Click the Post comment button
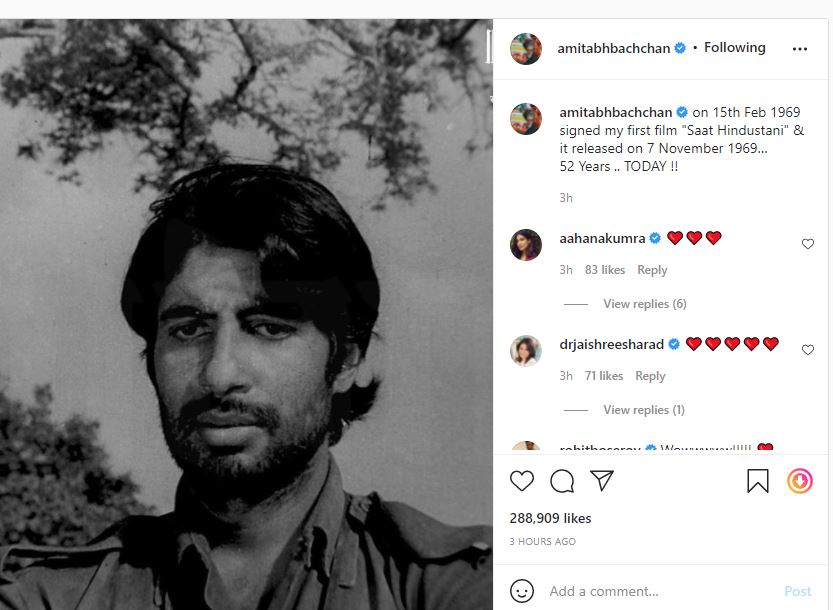This screenshot has height=610, width=833. point(797,591)
